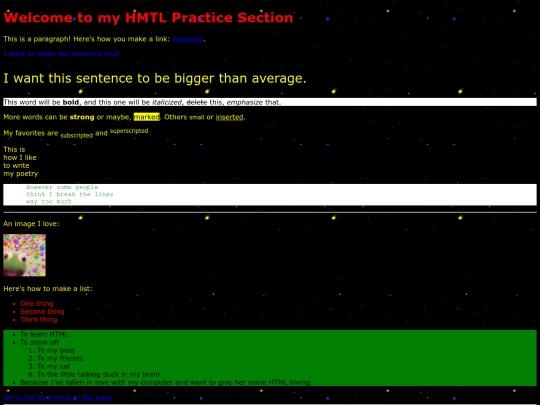Click the numbered item 'To my cat'

pos(53,366)
